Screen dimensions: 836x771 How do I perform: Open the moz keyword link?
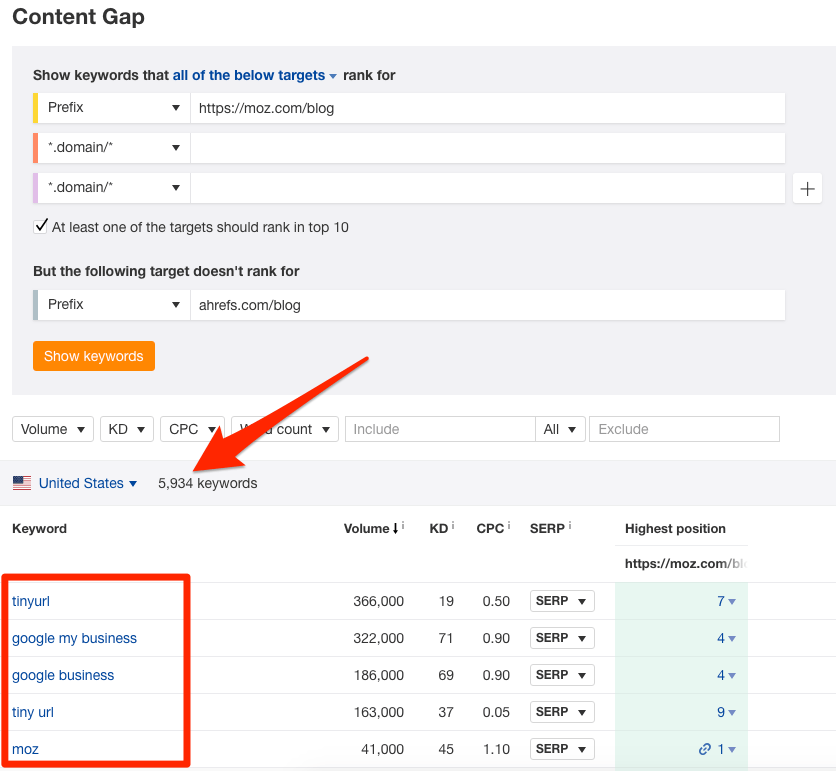(x=25, y=749)
